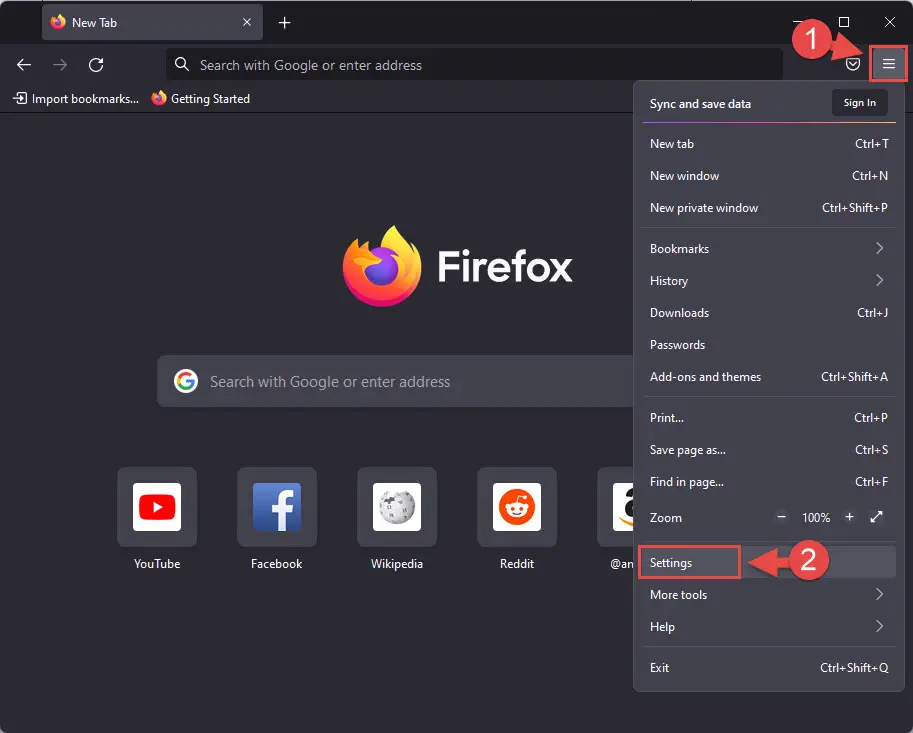913x733 pixels.
Task: Open the Wikipedia shortcut tile
Action: (397, 507)
